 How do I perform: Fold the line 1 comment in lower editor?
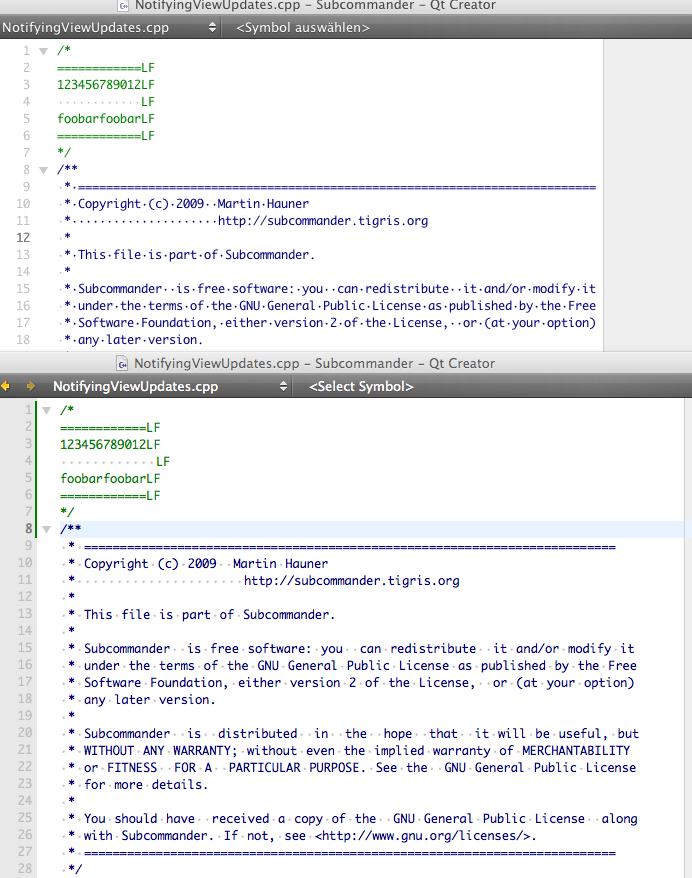coord(46,410)
